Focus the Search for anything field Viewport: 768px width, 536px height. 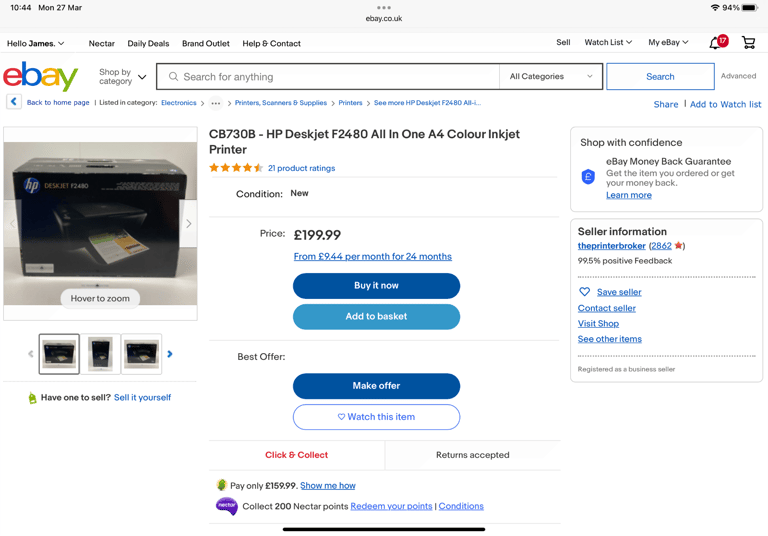pyautogui.click(x=328, y=76)
